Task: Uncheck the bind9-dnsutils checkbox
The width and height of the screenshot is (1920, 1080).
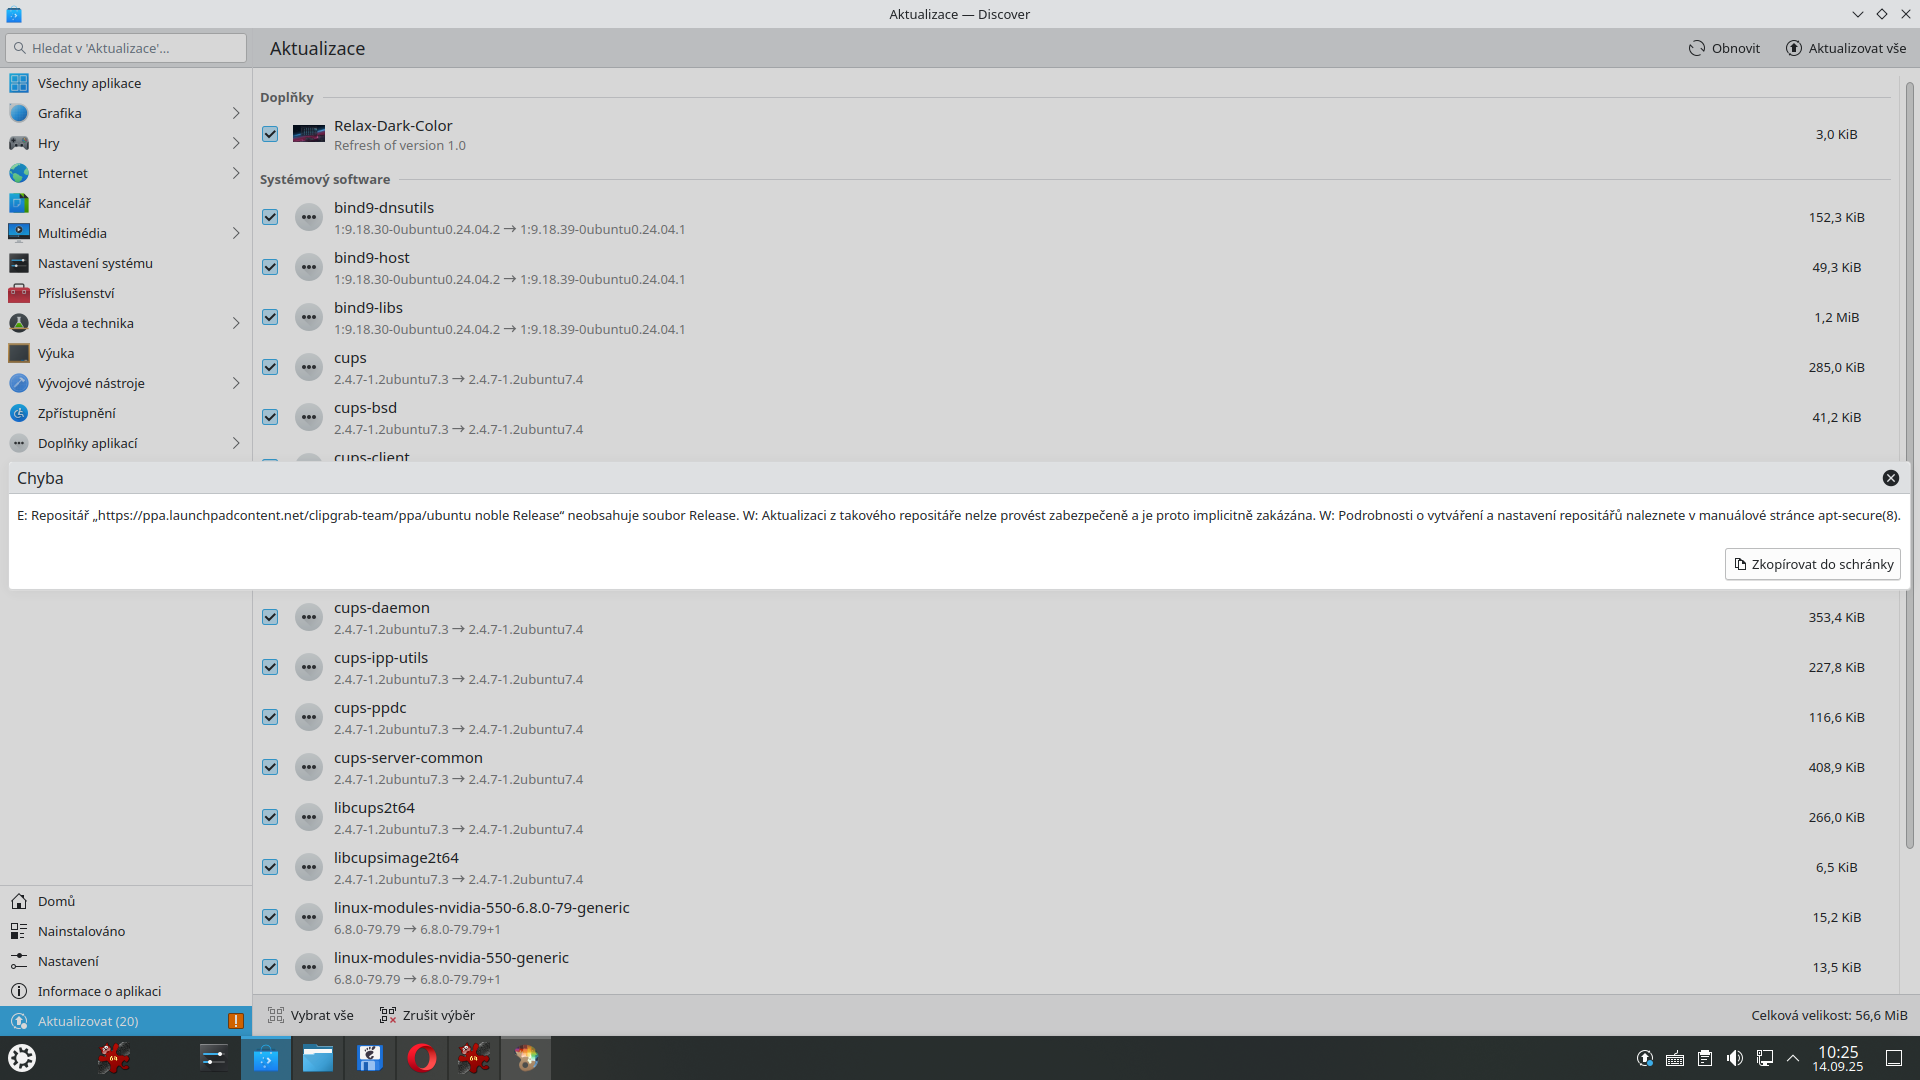Action: point(270,217)
